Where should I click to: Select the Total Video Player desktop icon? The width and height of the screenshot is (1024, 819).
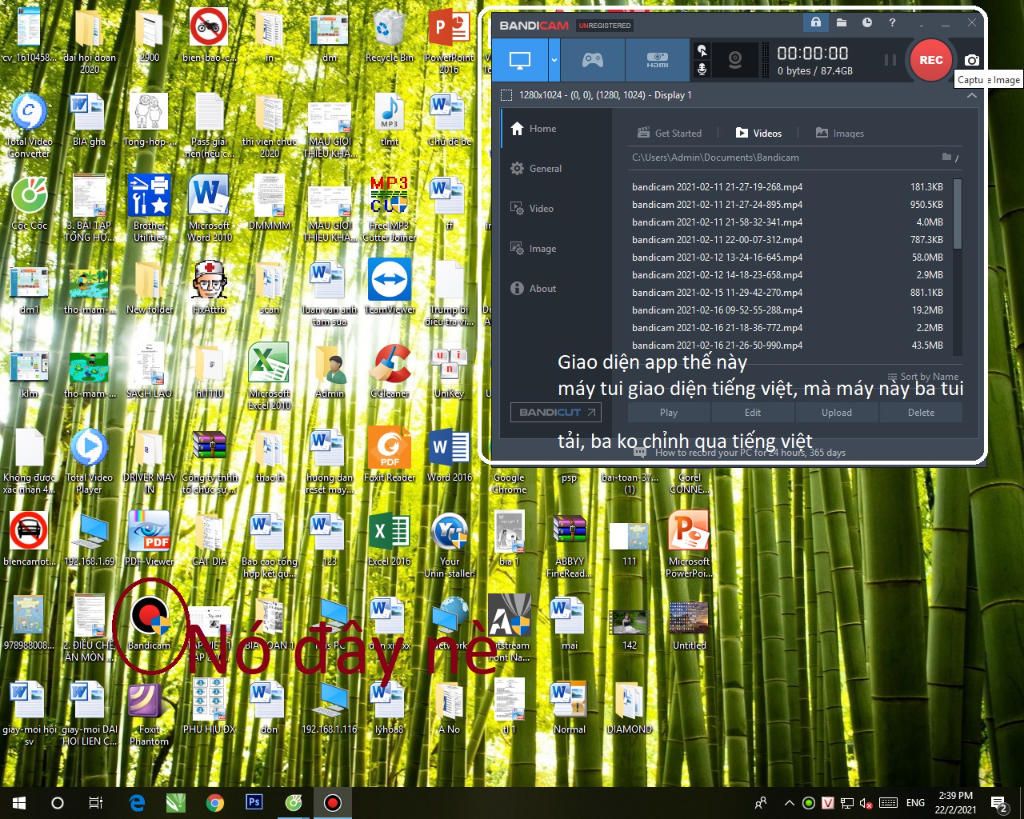click(89, 460)
